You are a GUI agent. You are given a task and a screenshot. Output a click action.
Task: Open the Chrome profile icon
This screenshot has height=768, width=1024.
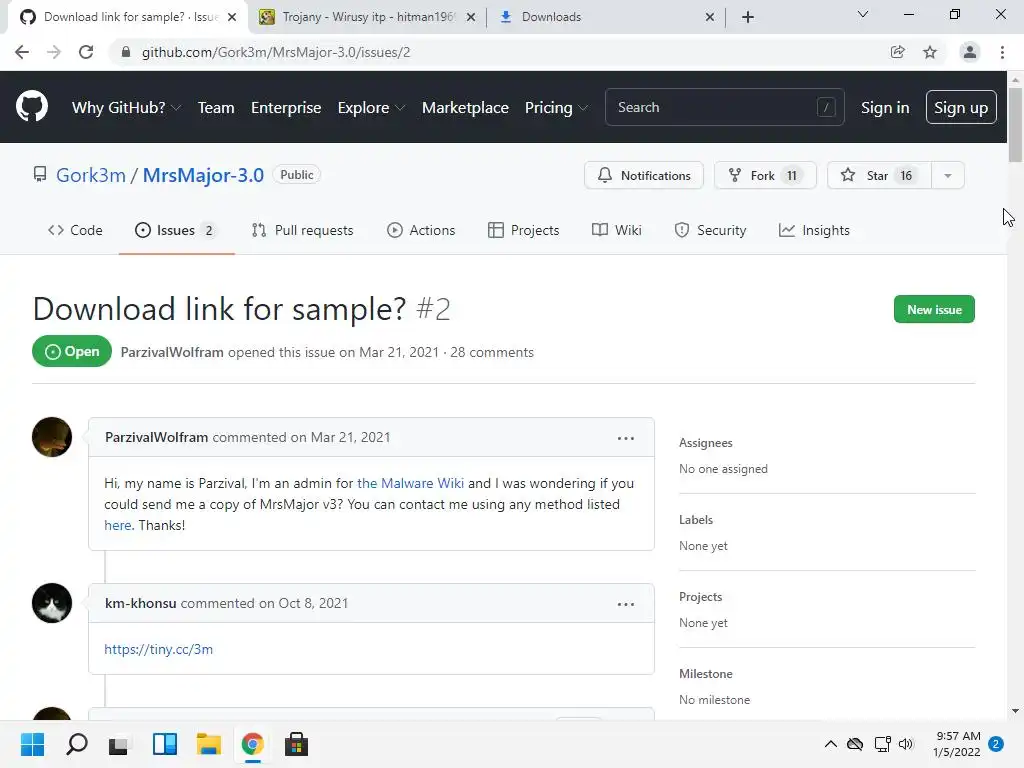click(970, 52)
